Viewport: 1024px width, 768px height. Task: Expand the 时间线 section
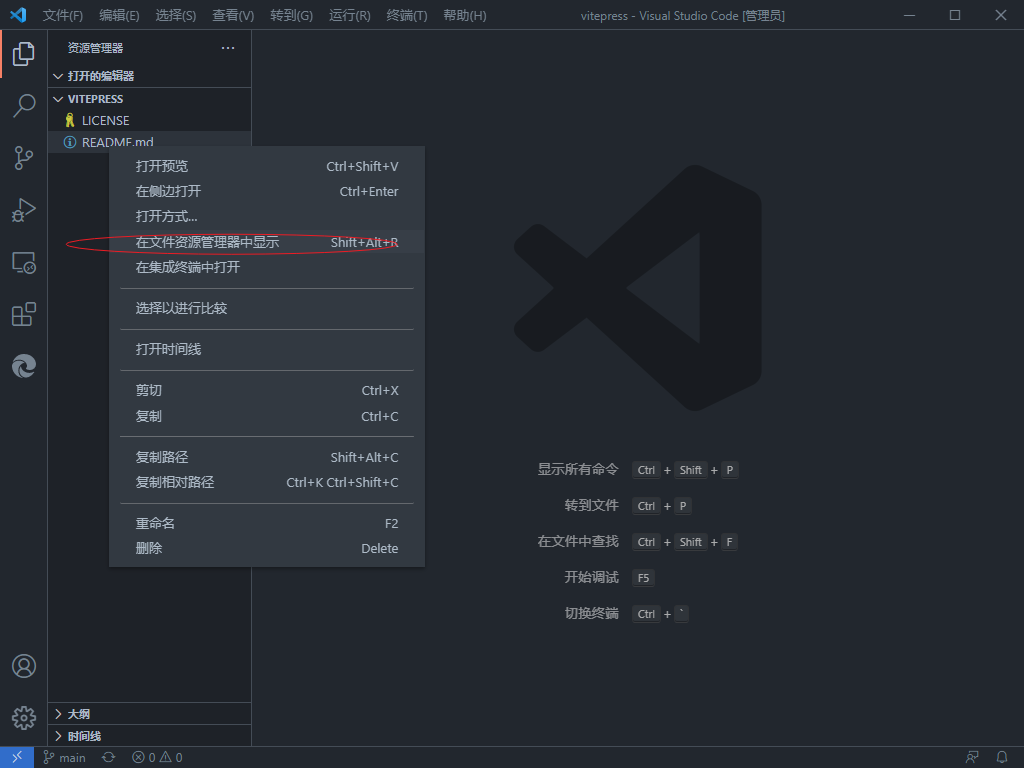coord(150,736)
